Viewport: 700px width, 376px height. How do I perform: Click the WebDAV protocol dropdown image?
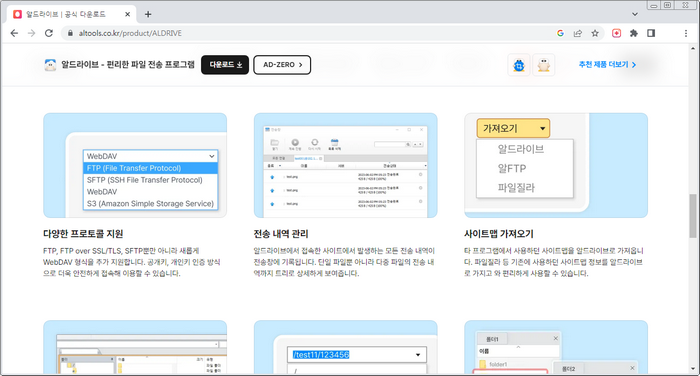click(135, 165)
